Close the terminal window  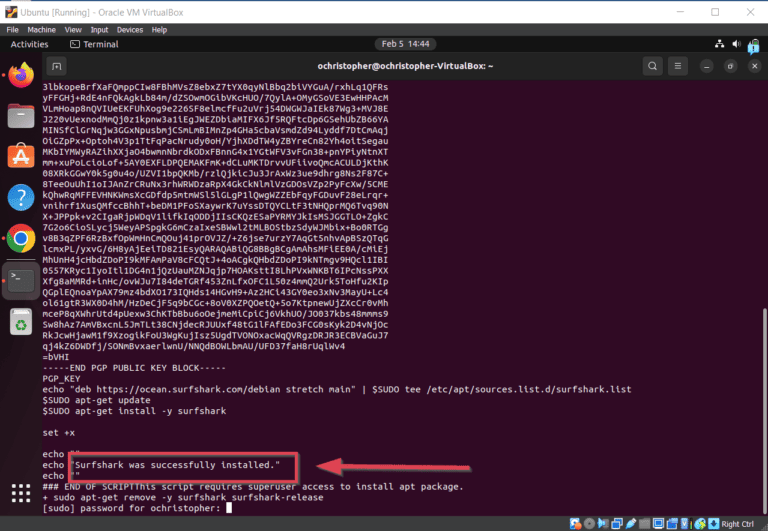tap(754, 66)
